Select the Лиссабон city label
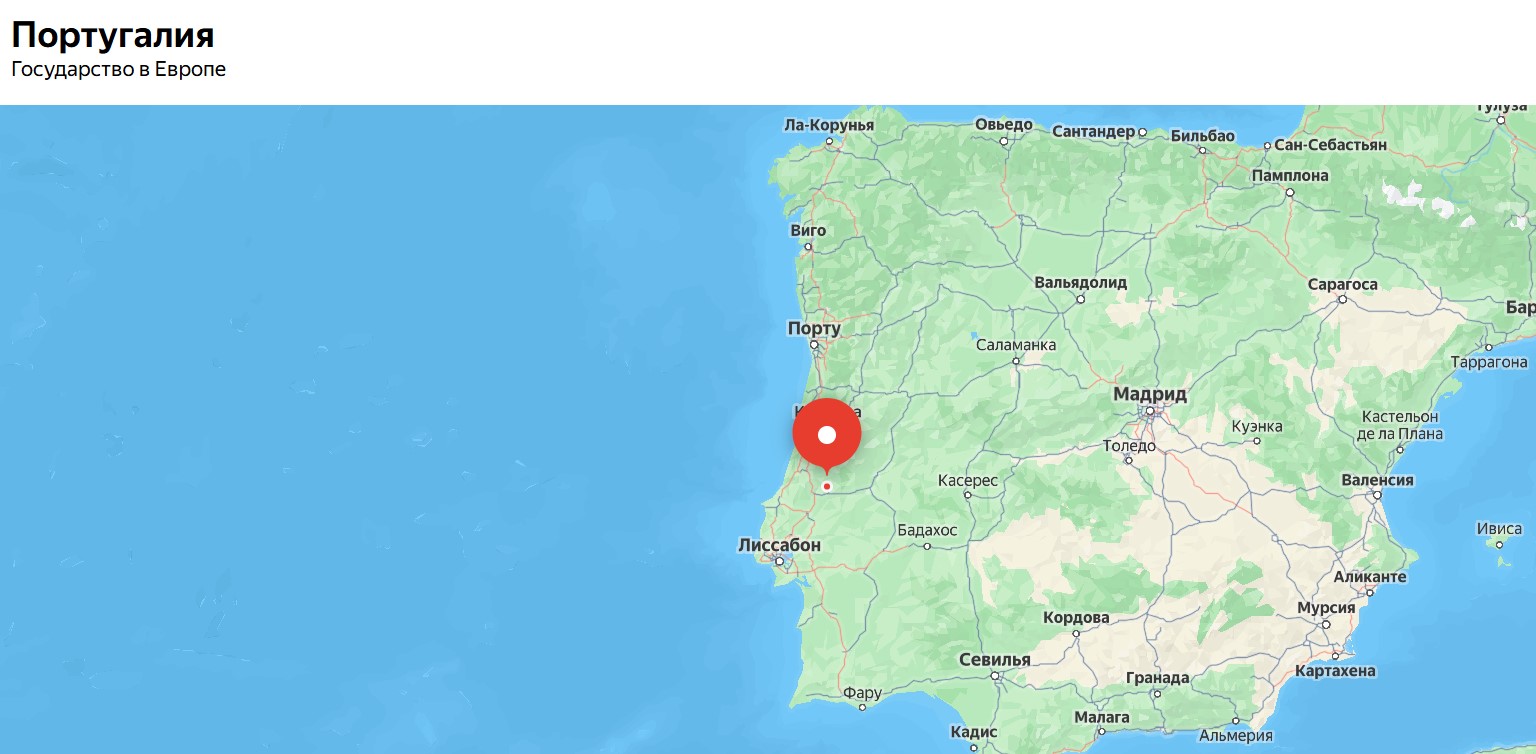This screenshot has height=754, width=1536. (x=779, y=545)
